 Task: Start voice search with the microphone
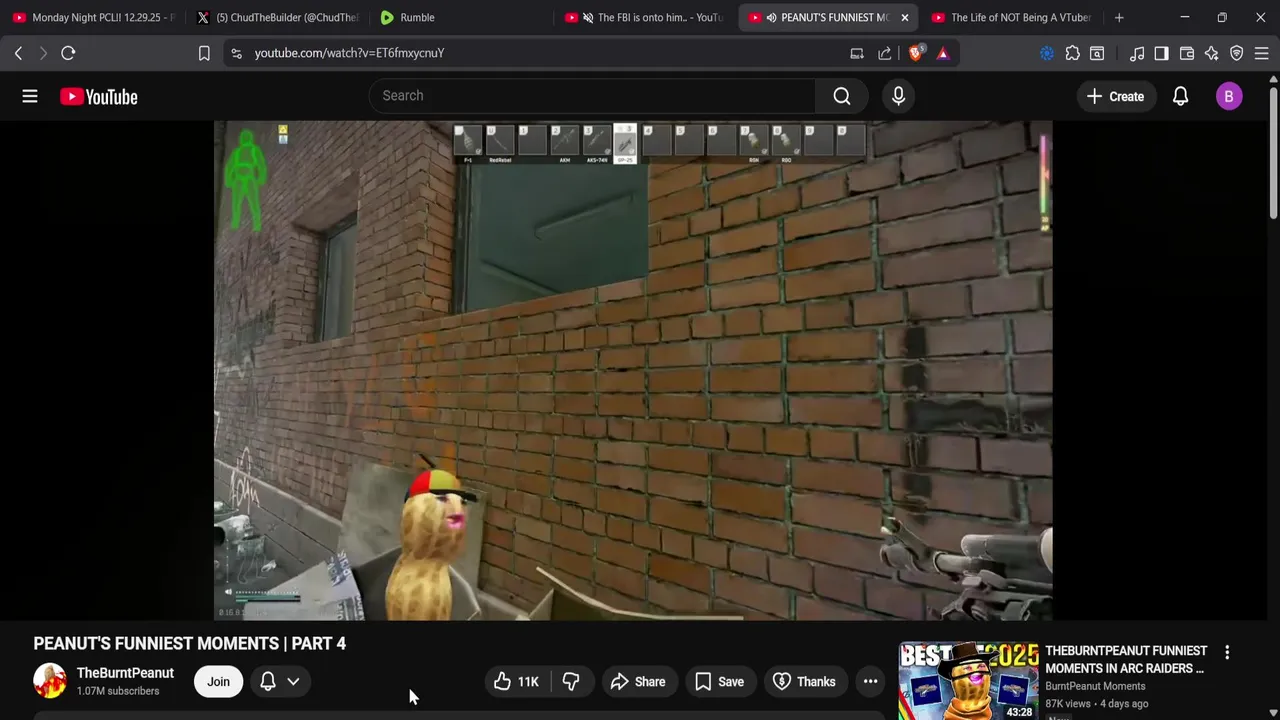click(x=898, y=96)
